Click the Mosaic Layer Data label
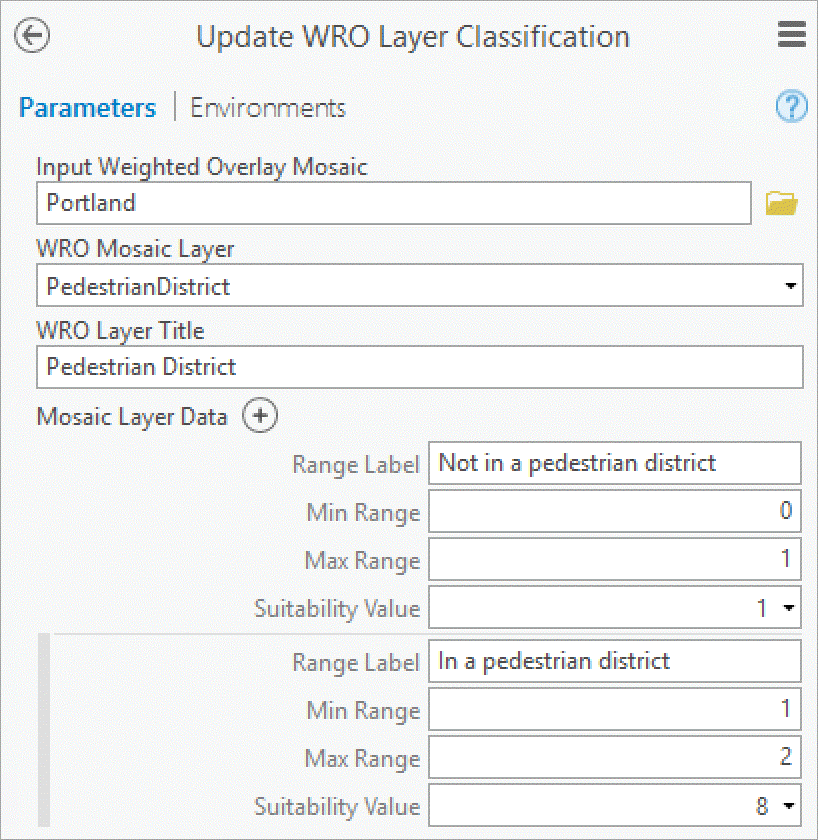818x840 pixels. (132, 417)
